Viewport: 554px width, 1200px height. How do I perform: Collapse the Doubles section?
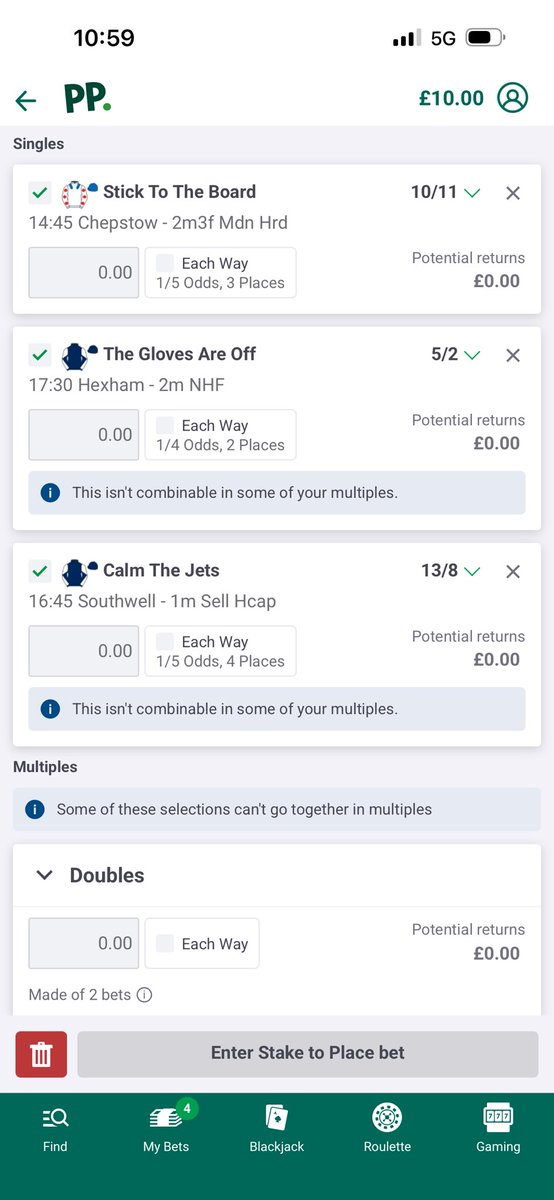point(44,875)
